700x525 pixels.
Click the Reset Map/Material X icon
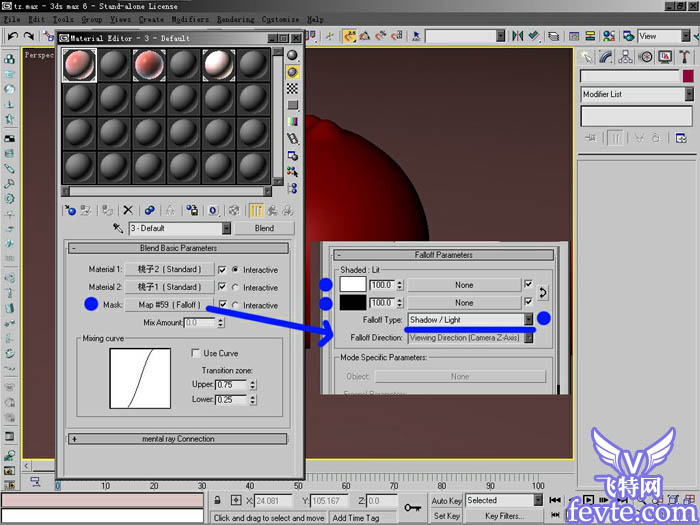coord(128,211)
